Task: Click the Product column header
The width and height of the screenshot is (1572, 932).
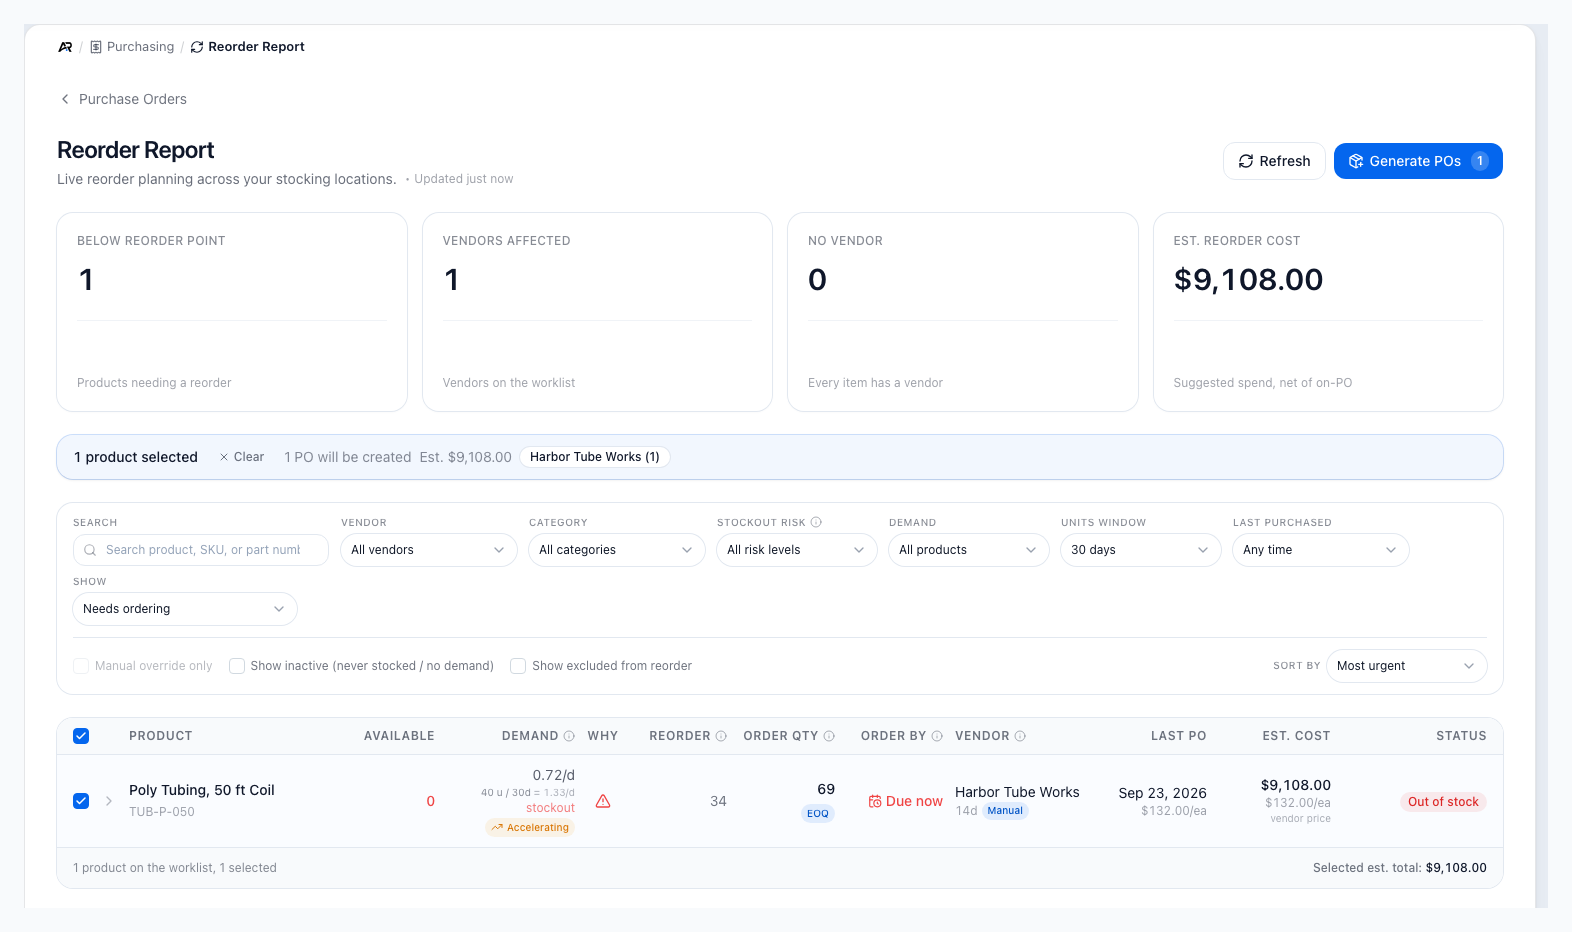Action: (161, 736)
